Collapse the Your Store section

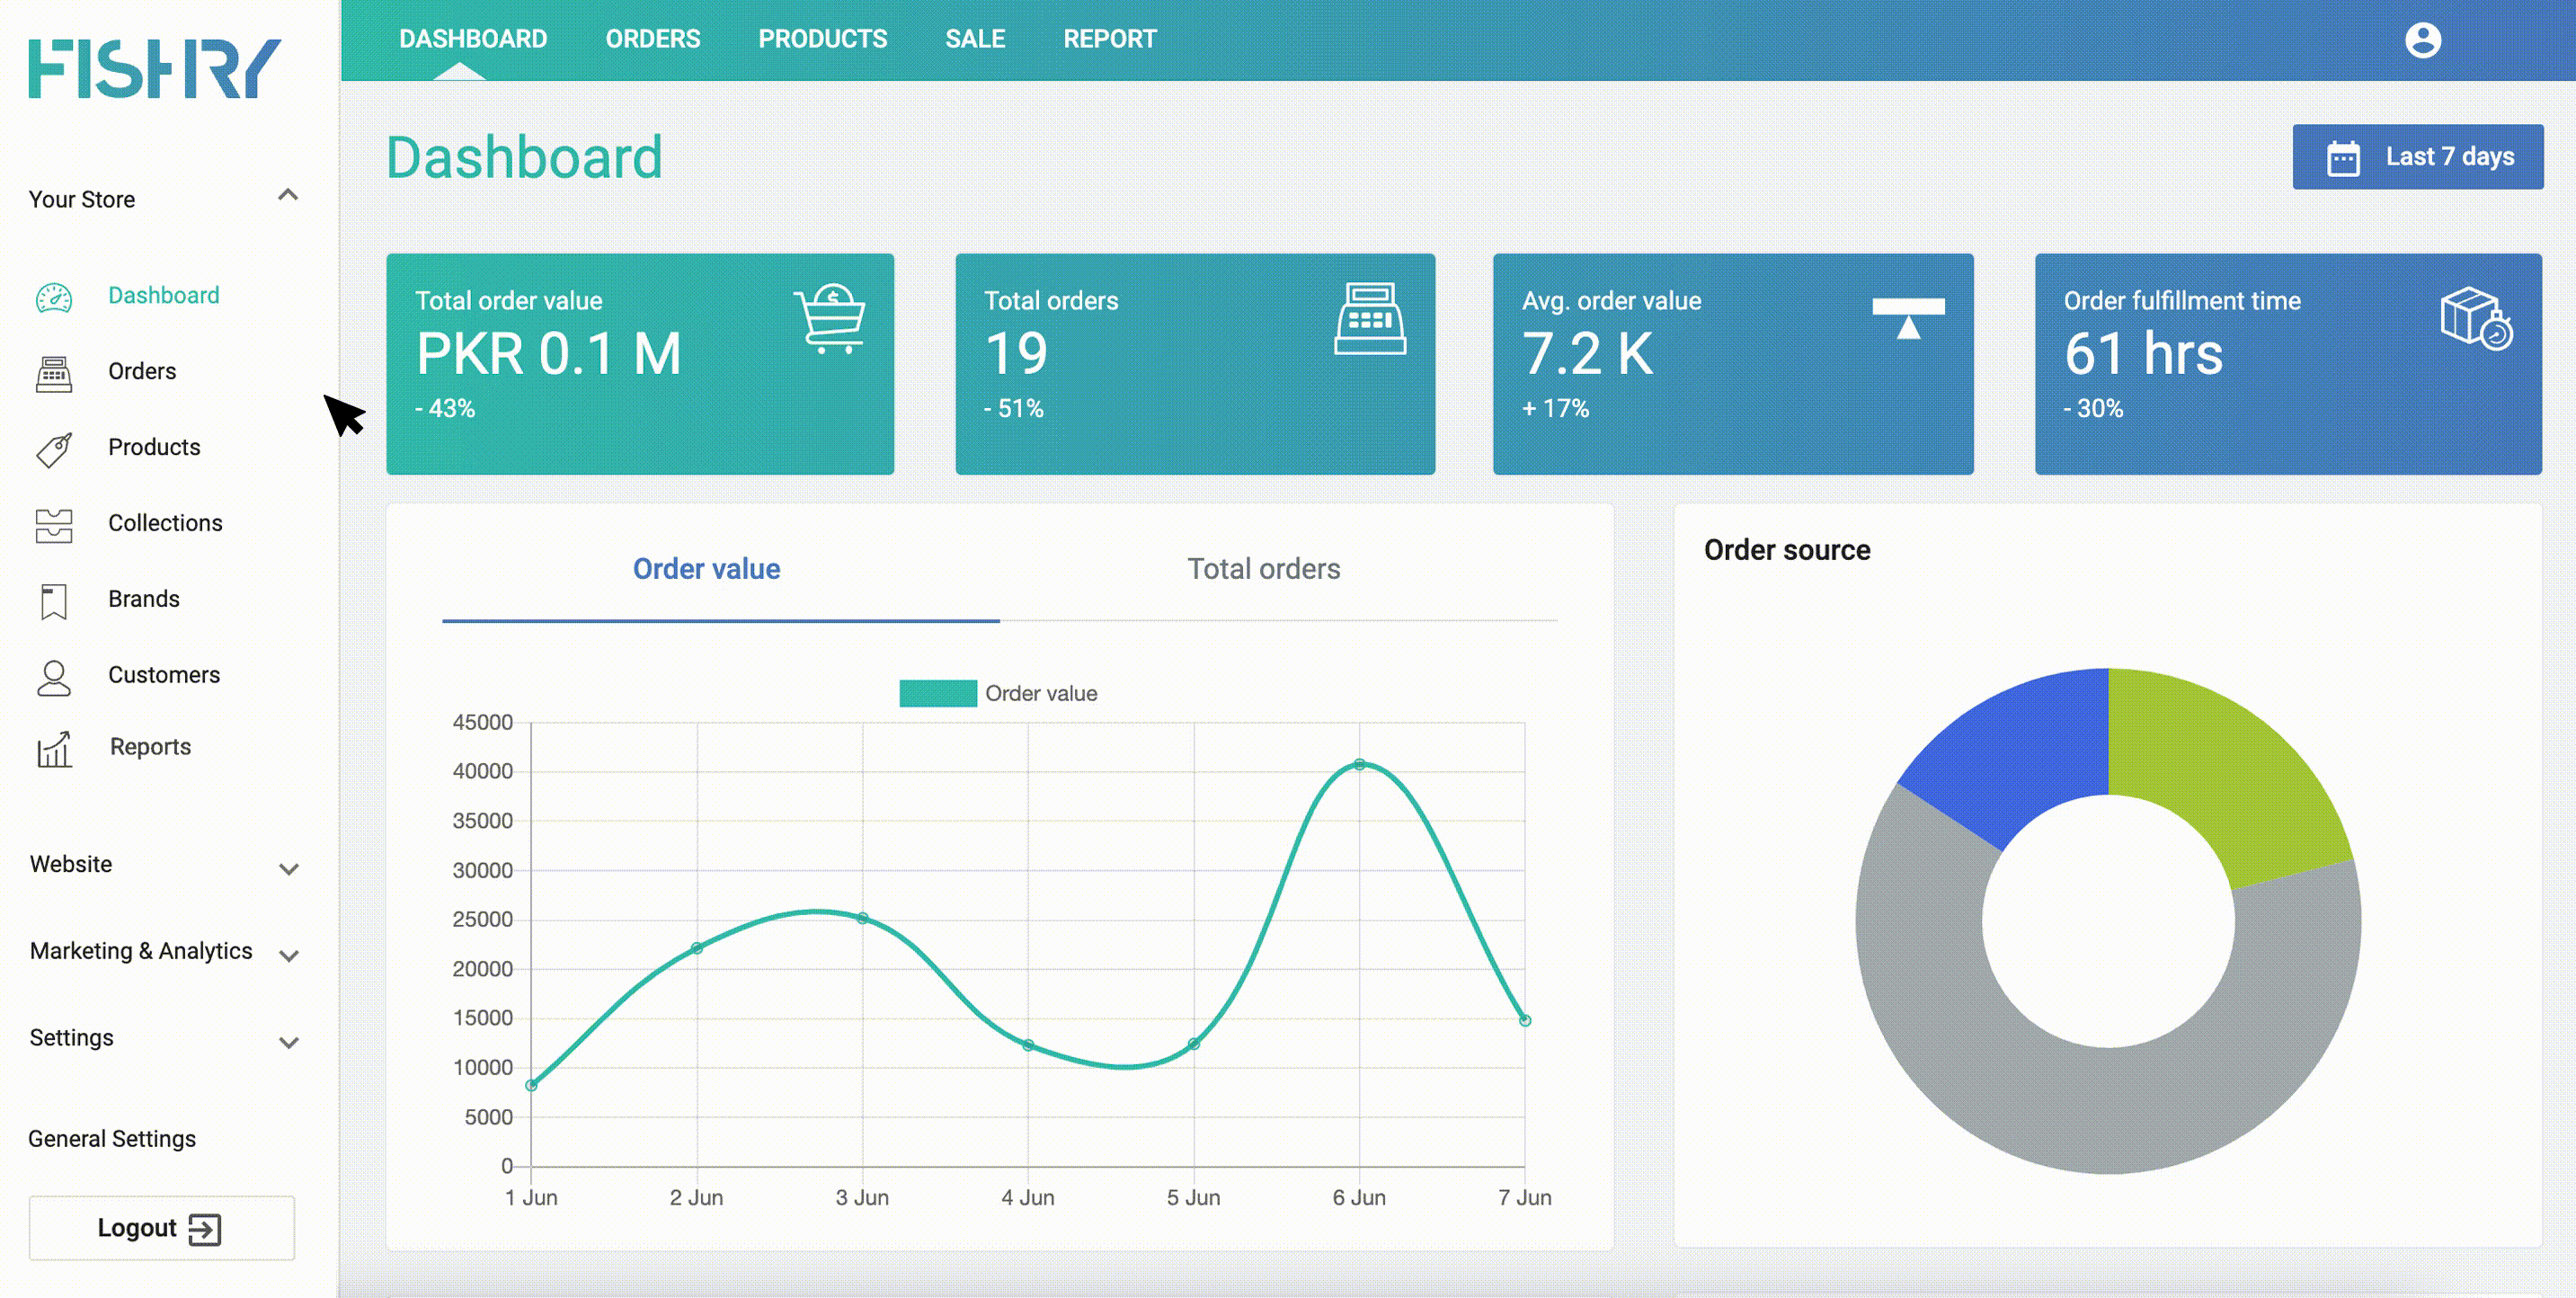coord(288,196)
